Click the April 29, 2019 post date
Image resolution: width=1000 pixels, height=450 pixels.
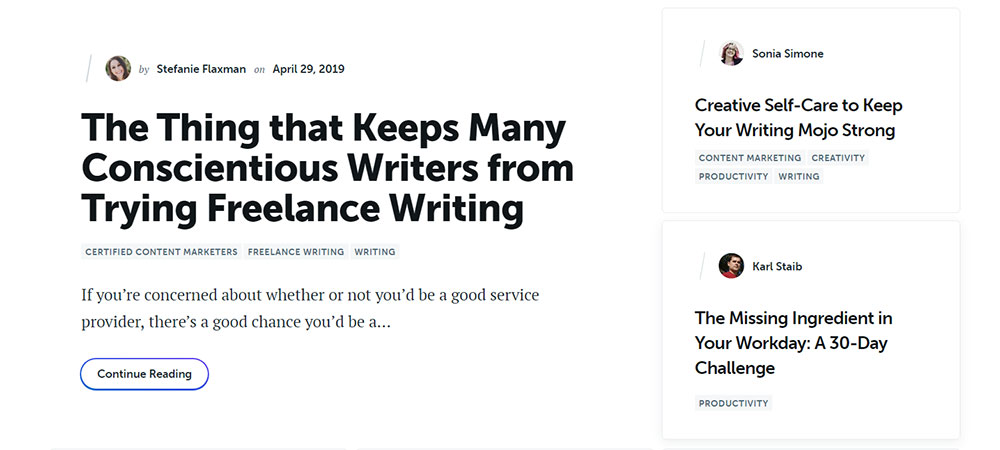click(x=309, y=69)
